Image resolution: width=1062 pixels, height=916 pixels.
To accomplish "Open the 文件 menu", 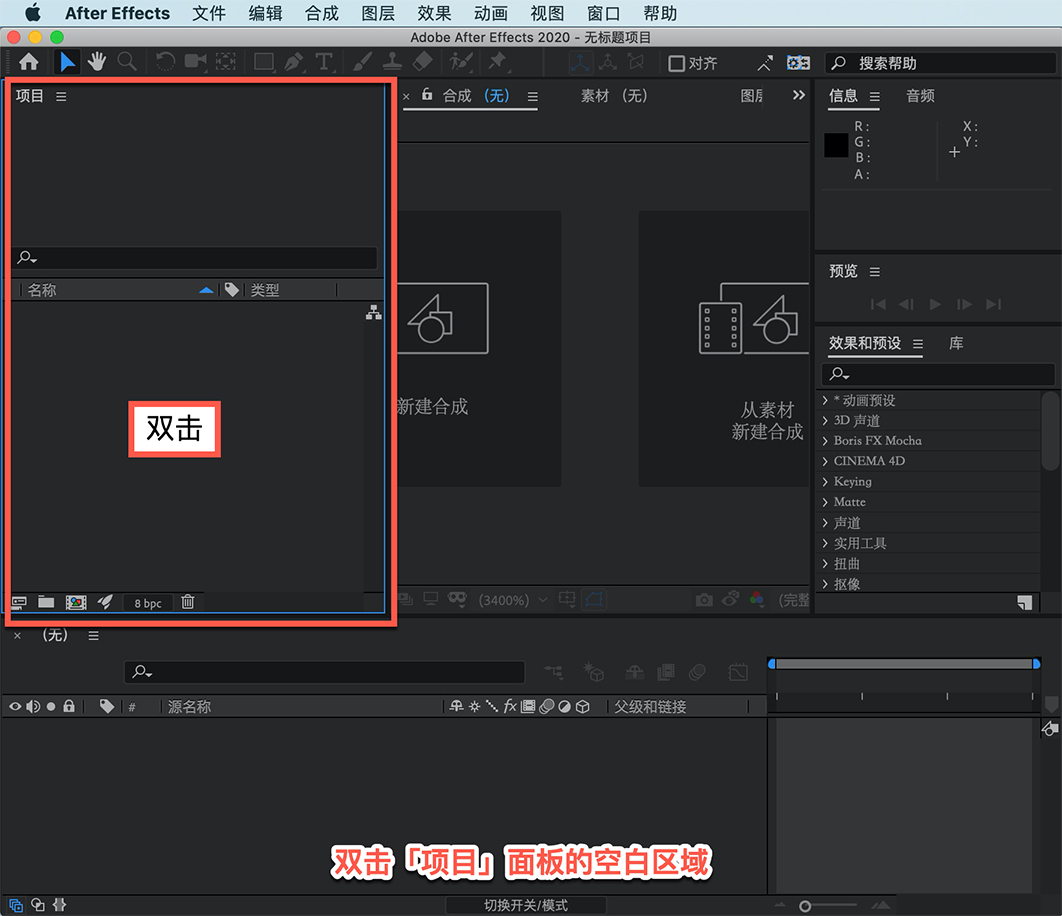I will point(209,14).
